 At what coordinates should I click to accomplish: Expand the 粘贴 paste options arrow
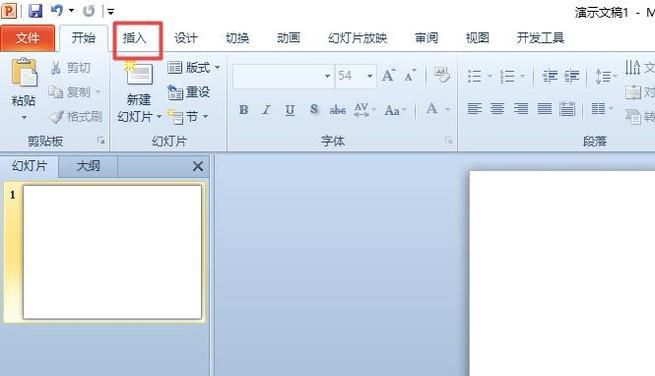(24, 117)
